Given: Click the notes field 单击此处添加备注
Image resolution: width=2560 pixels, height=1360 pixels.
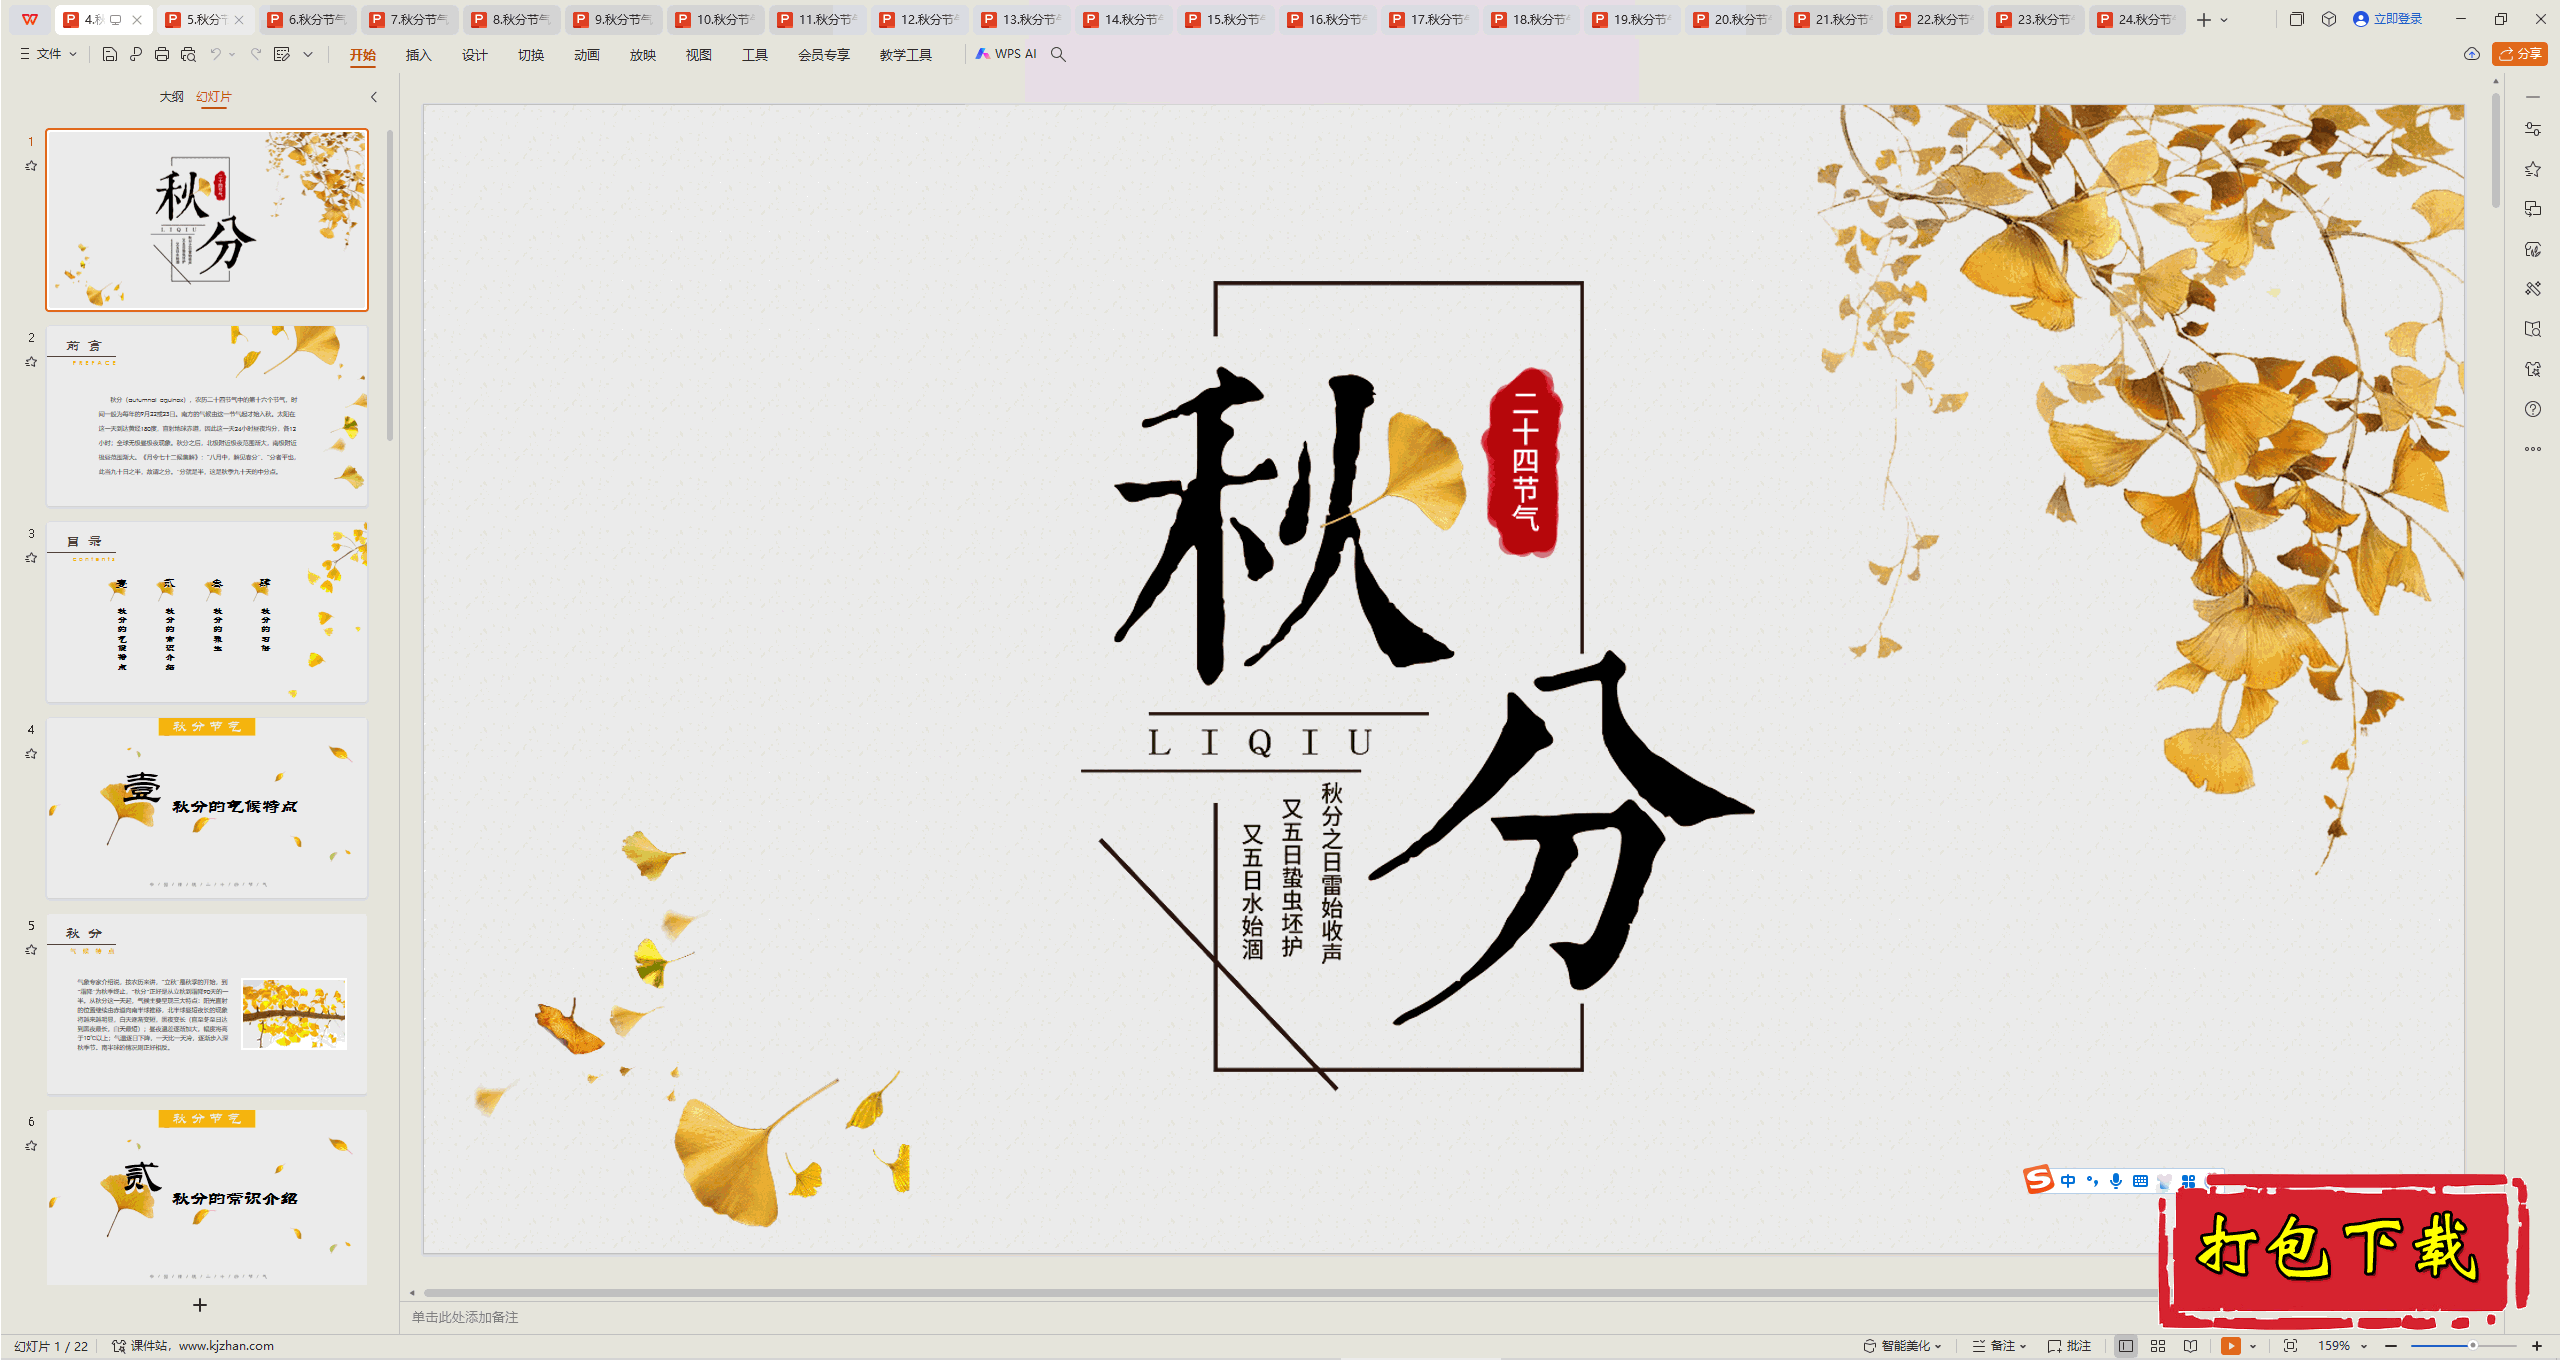Looking at the screenshot, I should point(465,1317).
